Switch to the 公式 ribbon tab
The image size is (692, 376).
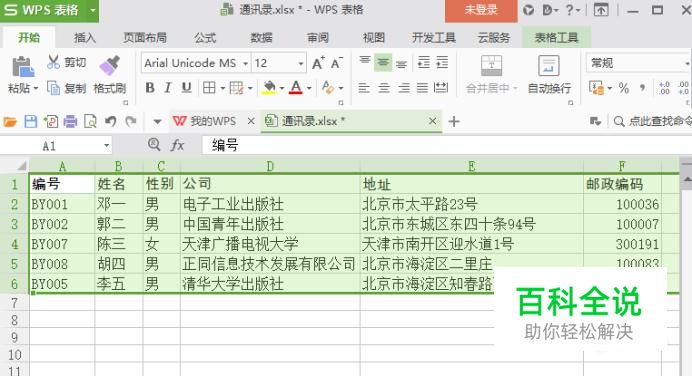[x=205, y=38]
